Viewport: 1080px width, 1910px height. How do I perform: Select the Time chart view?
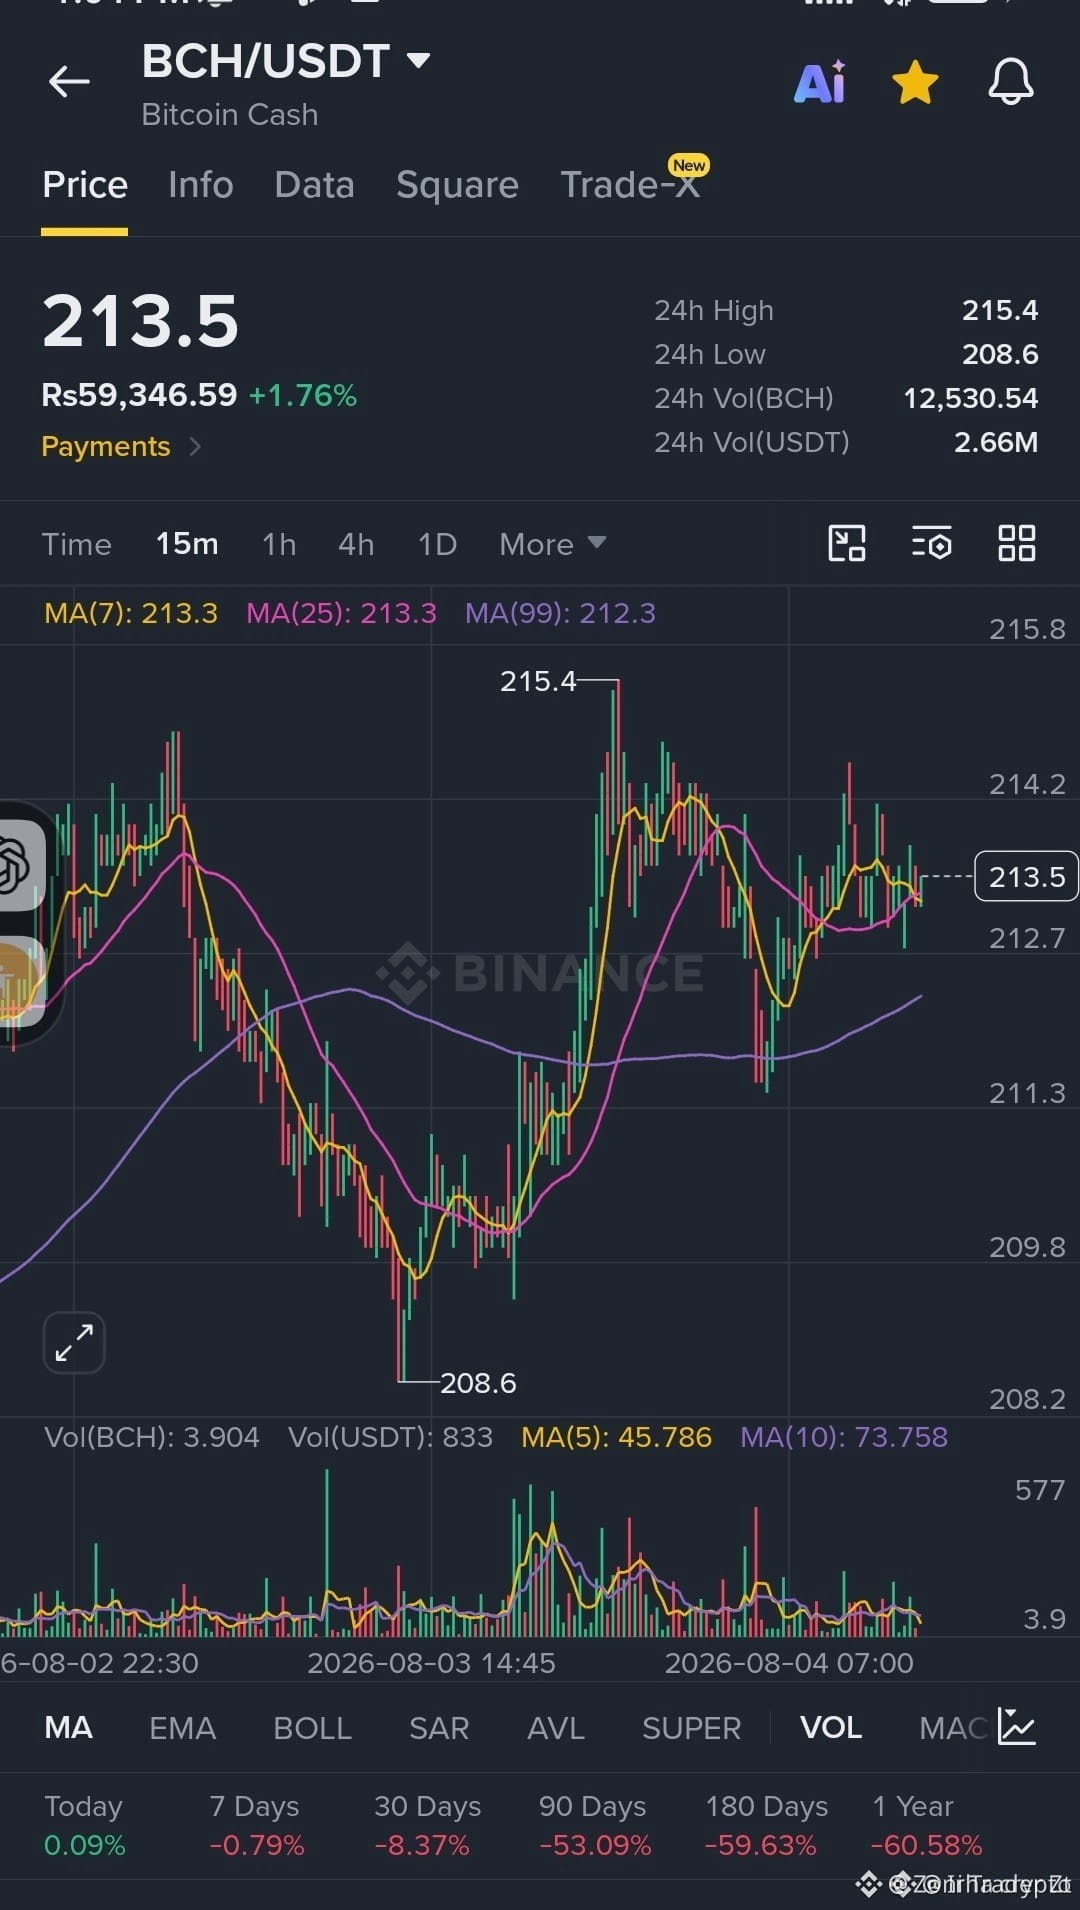(x=77, y=544)
